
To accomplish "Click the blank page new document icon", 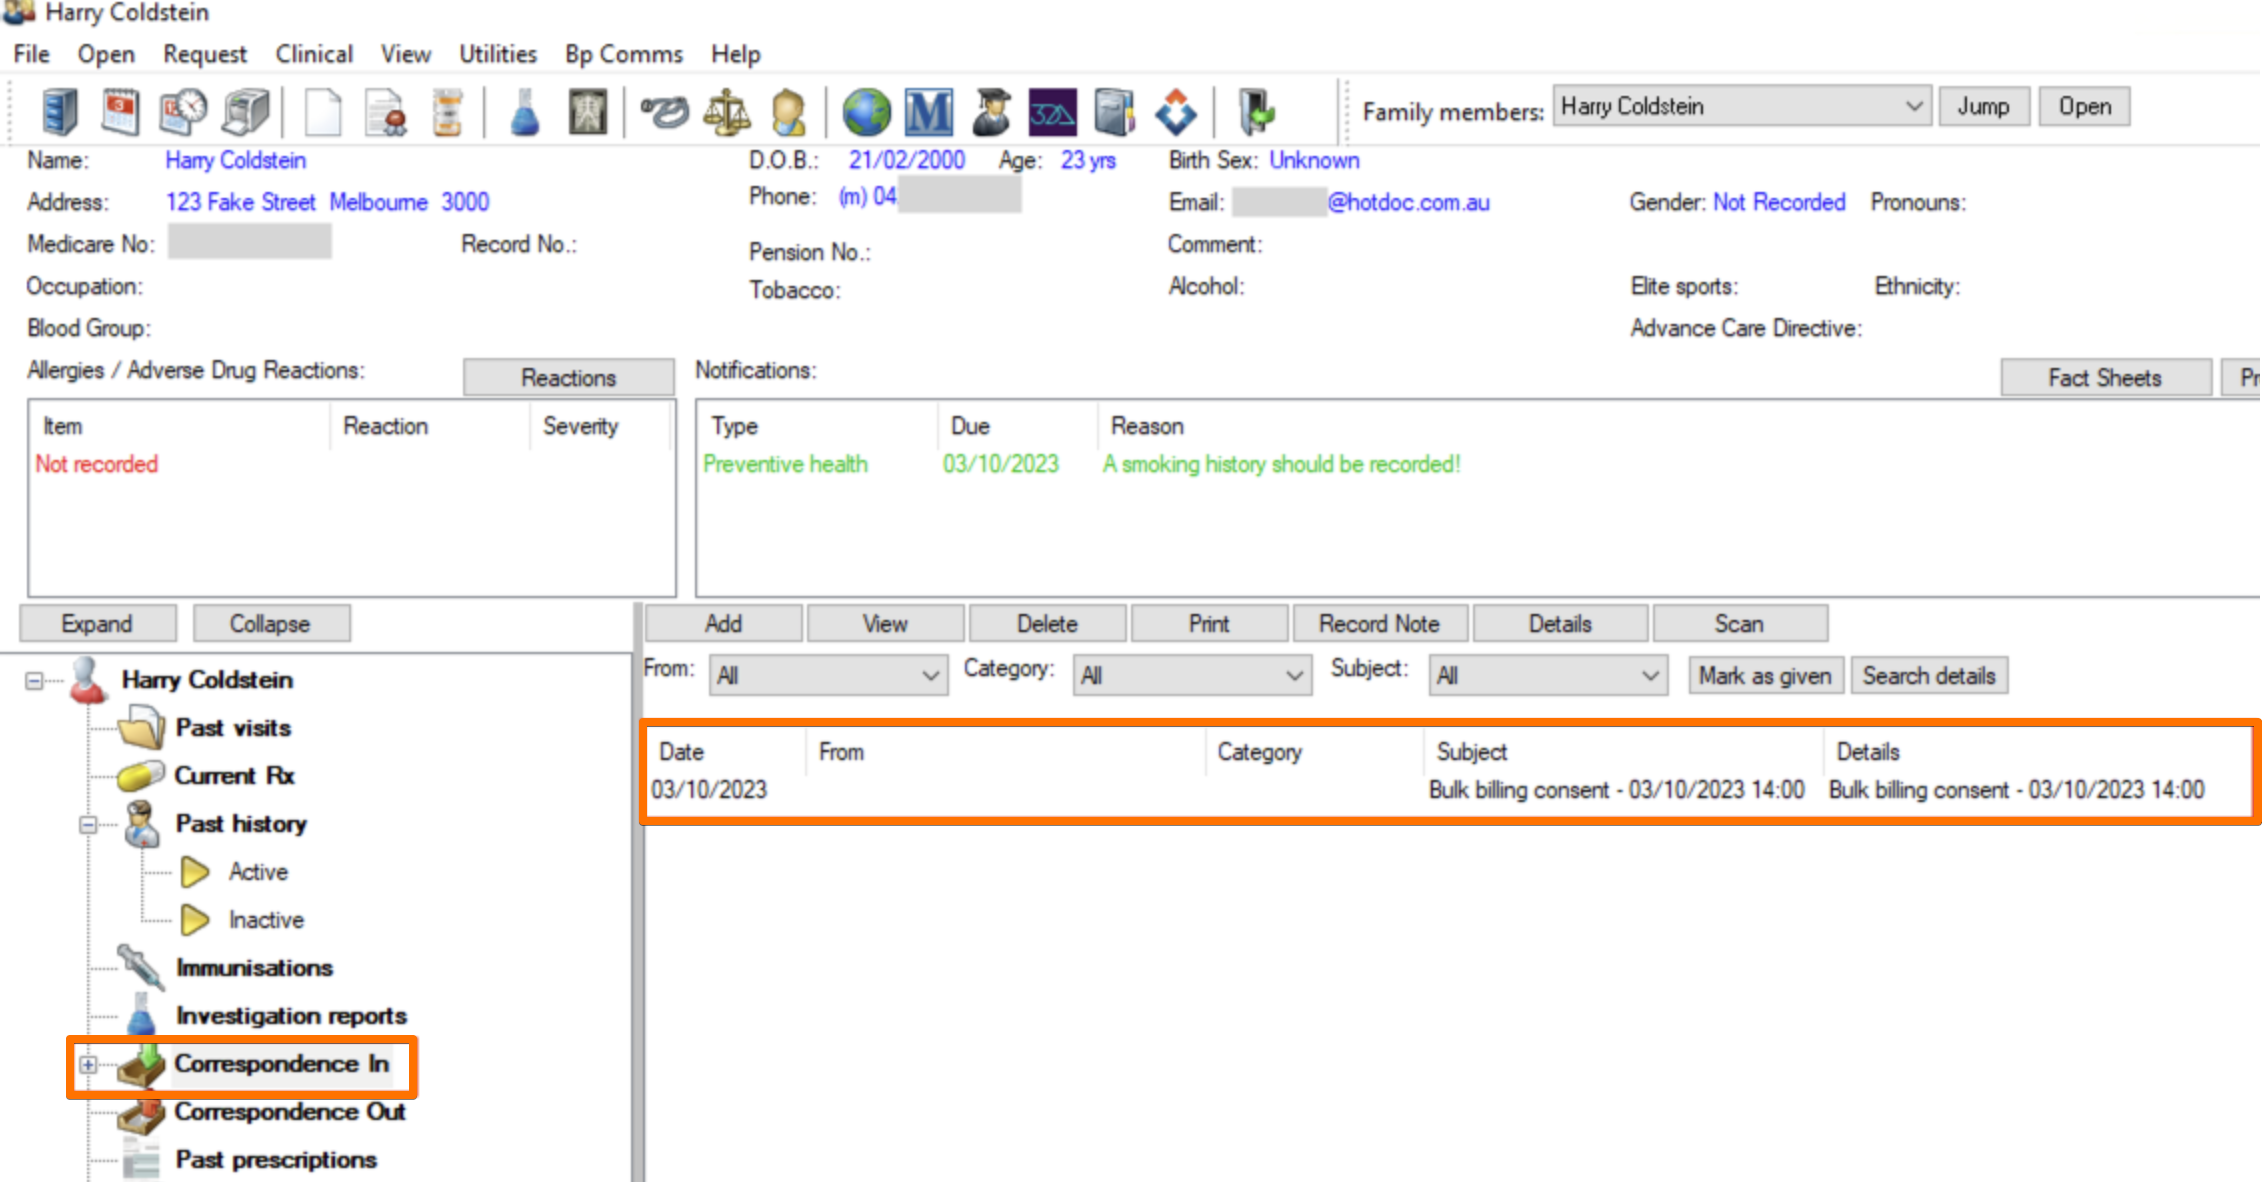I will coord(322,112).
